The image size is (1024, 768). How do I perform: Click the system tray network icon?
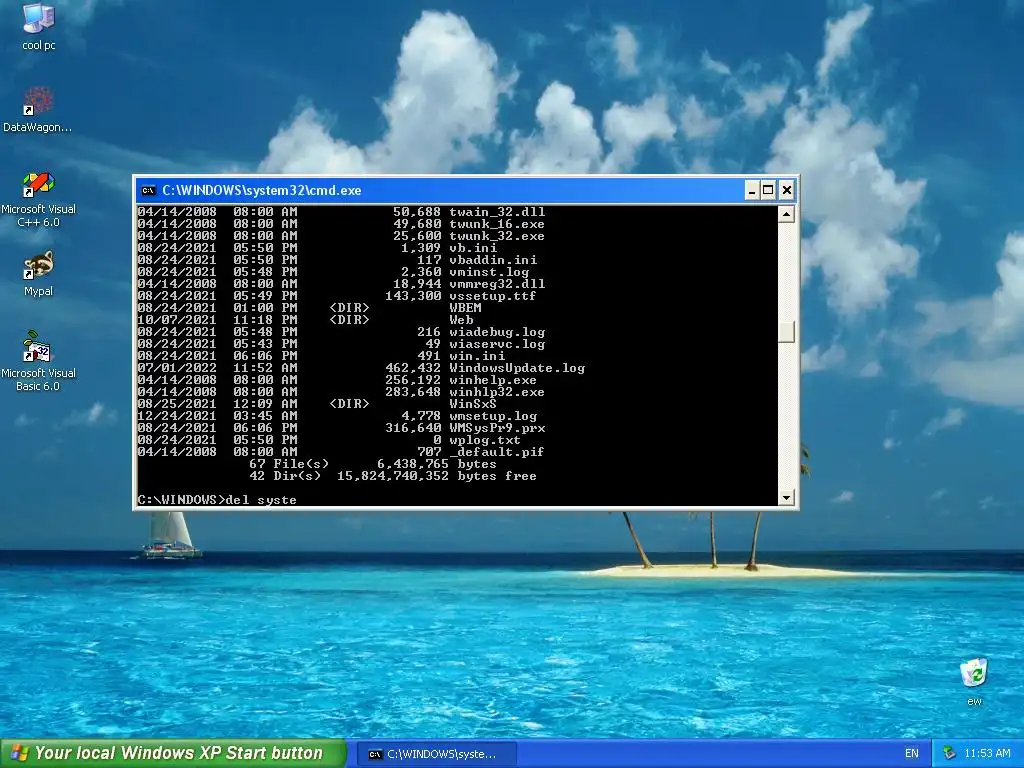950,753
